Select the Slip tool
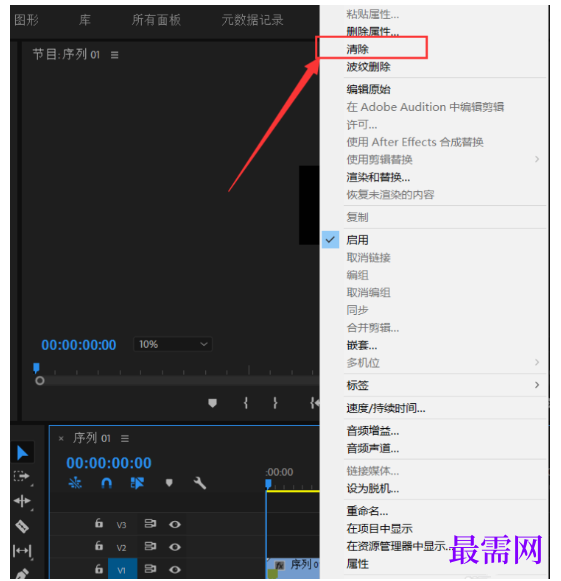The image size is (561, 581). click(x=22, y=551)
